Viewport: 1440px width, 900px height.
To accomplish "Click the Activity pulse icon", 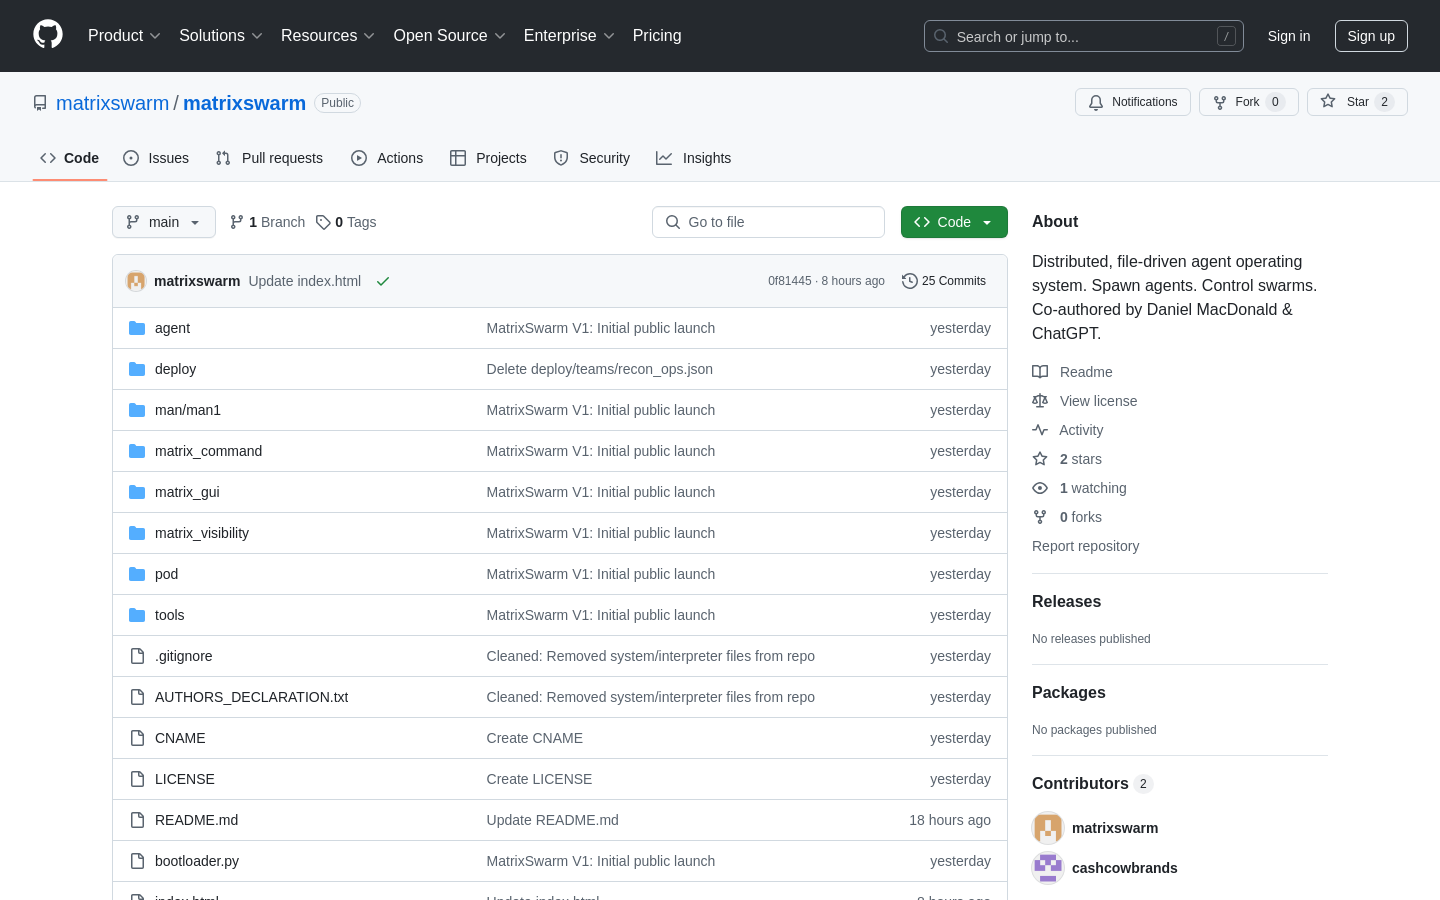I will click(x=1040, y=430).
